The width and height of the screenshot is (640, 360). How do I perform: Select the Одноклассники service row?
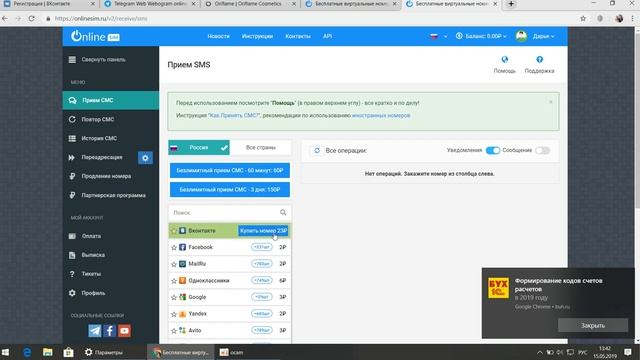230,281
